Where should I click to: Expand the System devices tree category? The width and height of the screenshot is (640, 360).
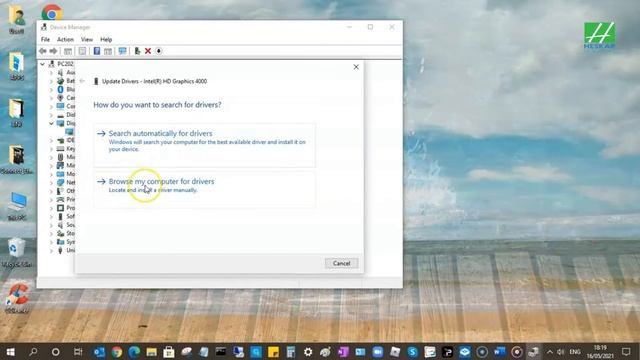(x=51, y=242)
